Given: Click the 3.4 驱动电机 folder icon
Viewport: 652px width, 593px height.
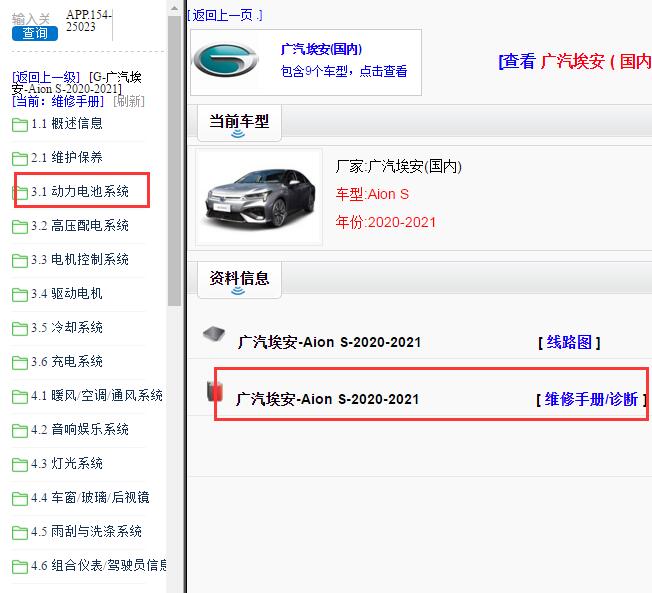Looking at the screenshot, I should [20, 295].
